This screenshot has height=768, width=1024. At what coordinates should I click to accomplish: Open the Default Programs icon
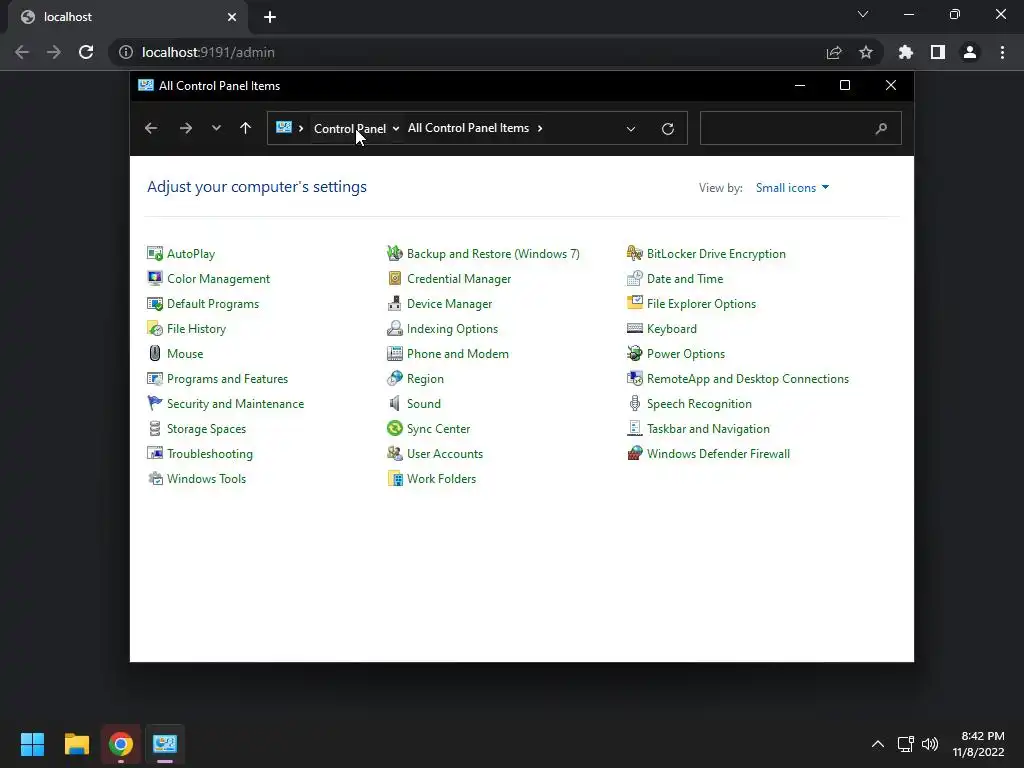pyautogui.click(x=155, y=304)
